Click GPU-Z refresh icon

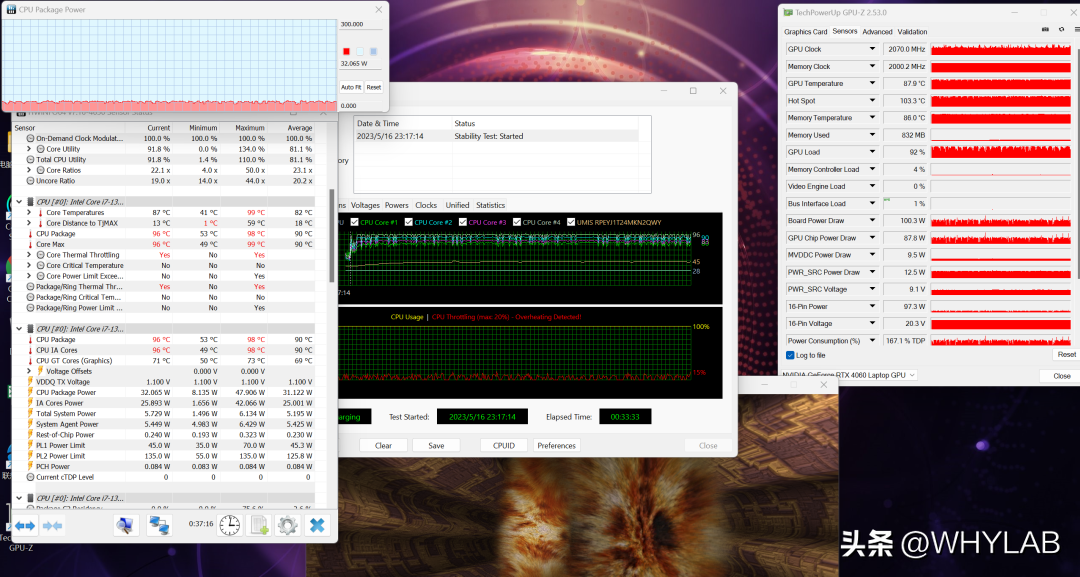click(x=1061, y=30)
